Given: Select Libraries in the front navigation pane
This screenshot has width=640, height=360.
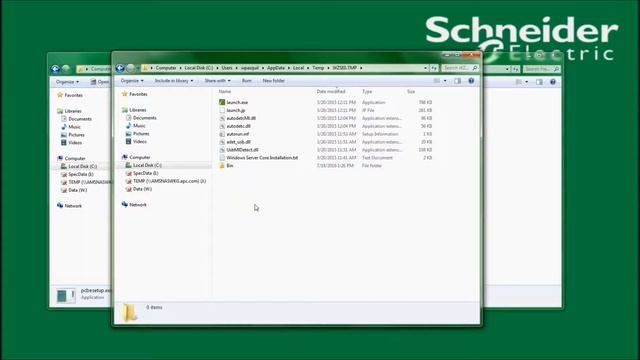Looking at the screenshot, I should [x=138, y=110].
